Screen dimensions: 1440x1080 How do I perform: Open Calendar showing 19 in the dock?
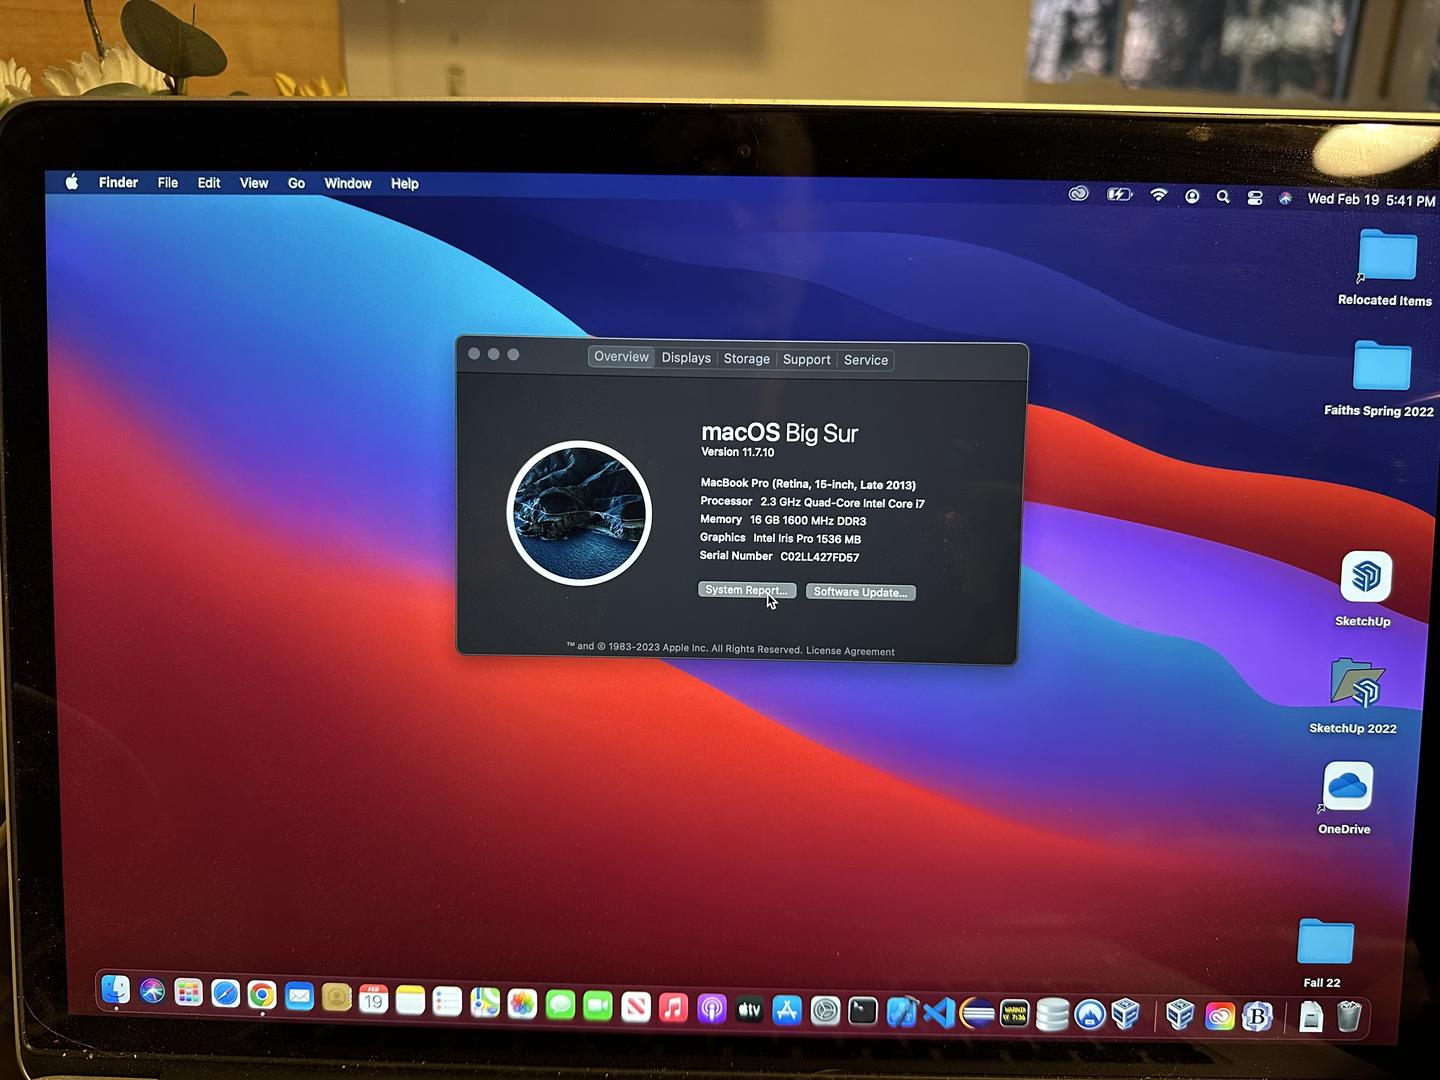click(373, 998)
